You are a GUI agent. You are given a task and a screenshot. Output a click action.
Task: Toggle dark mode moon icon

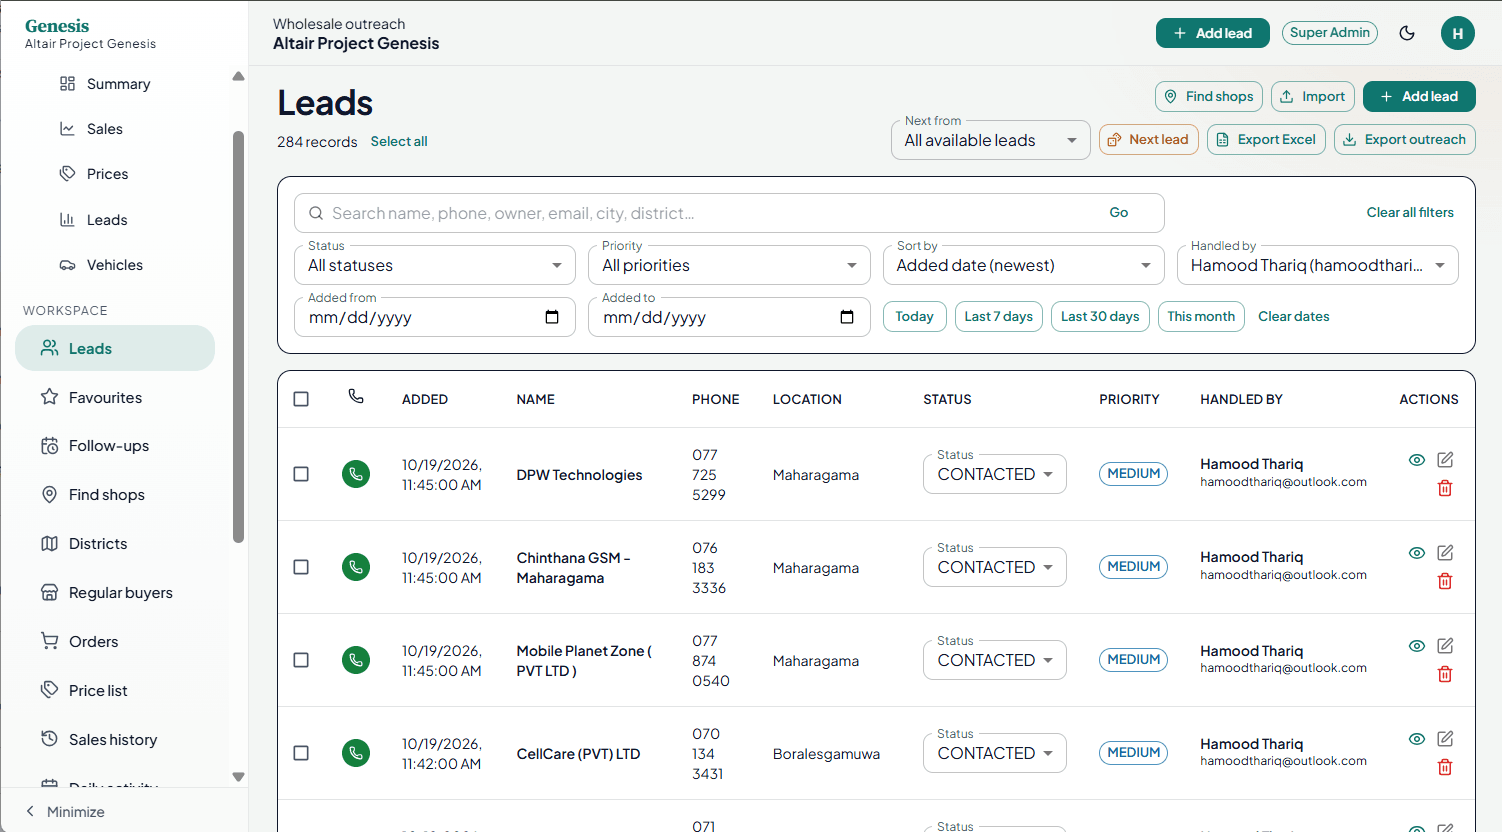coord(1407,33)
